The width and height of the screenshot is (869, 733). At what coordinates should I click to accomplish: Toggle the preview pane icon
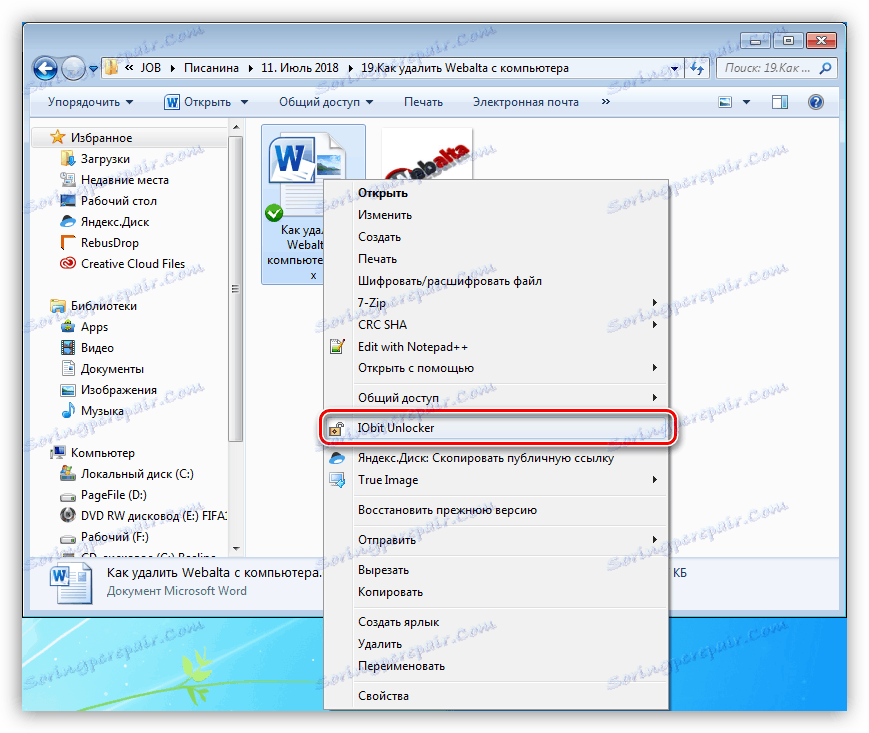pyautogui.click(x=780, y=102)
